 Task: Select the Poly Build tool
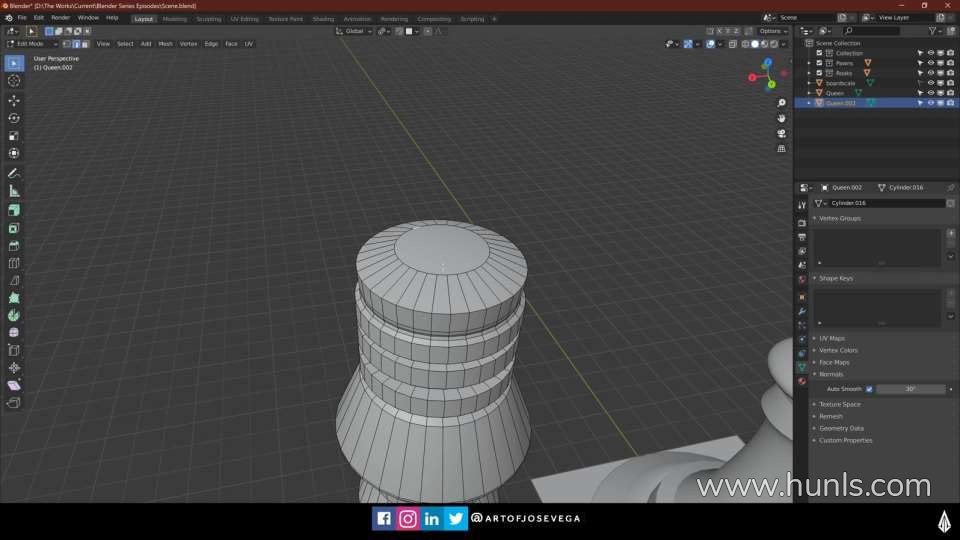coord(14,298)
